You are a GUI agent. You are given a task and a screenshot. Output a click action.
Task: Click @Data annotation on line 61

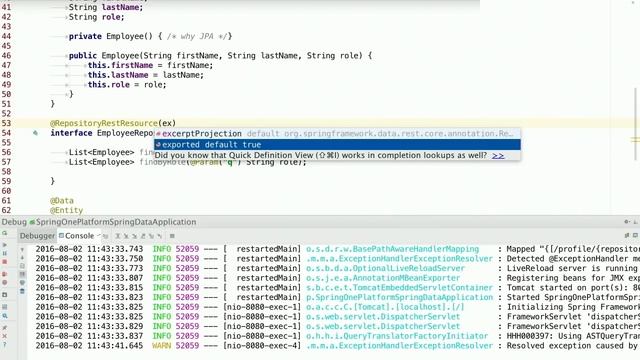click(x=62, y=200)
